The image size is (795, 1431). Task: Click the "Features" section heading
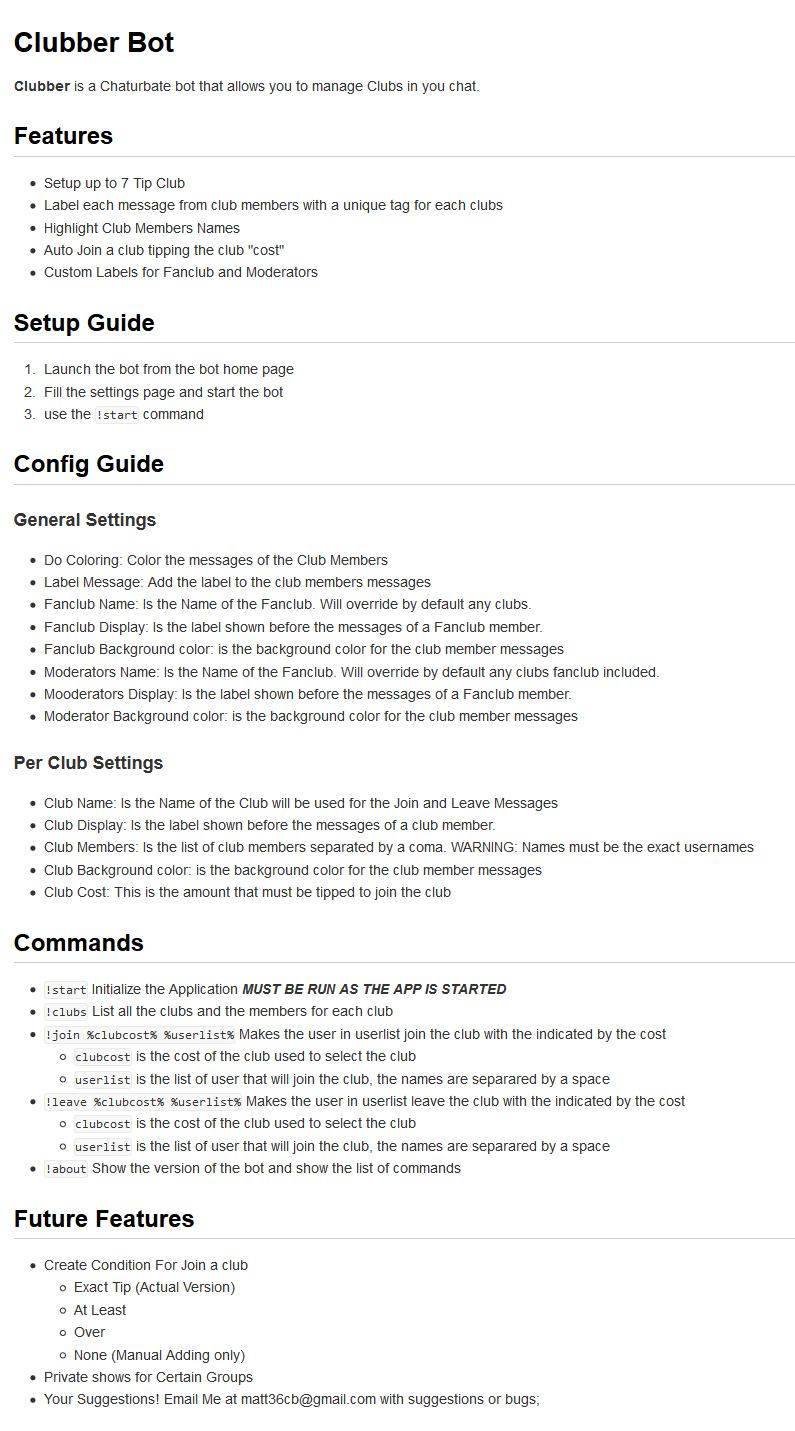point(63,136)
